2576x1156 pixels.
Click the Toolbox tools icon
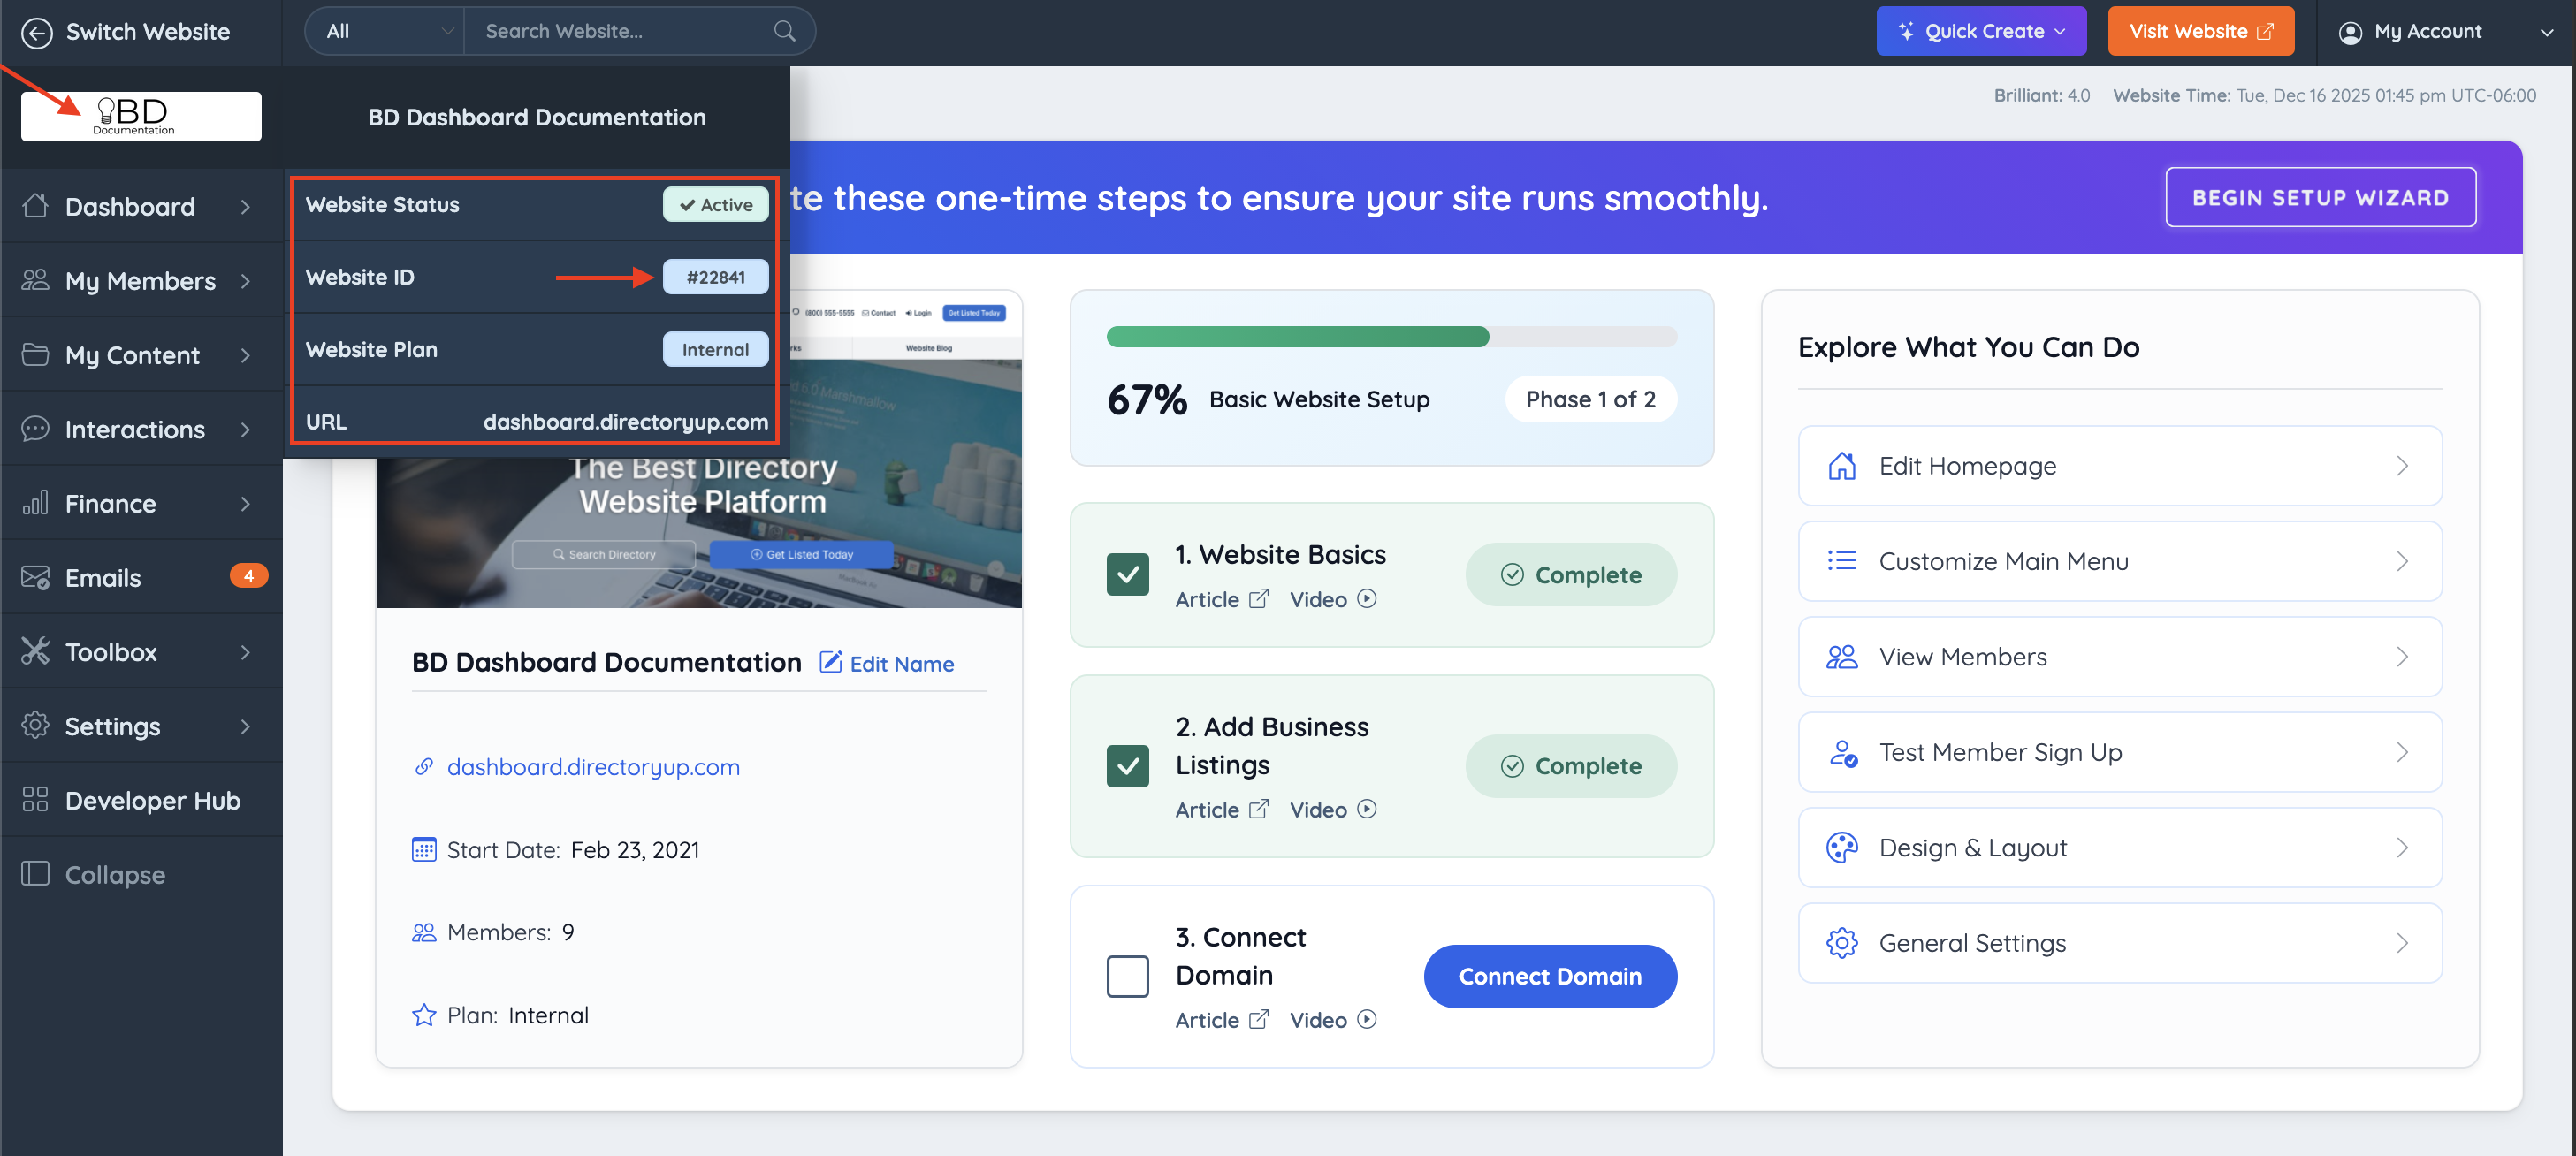point(35,651)
